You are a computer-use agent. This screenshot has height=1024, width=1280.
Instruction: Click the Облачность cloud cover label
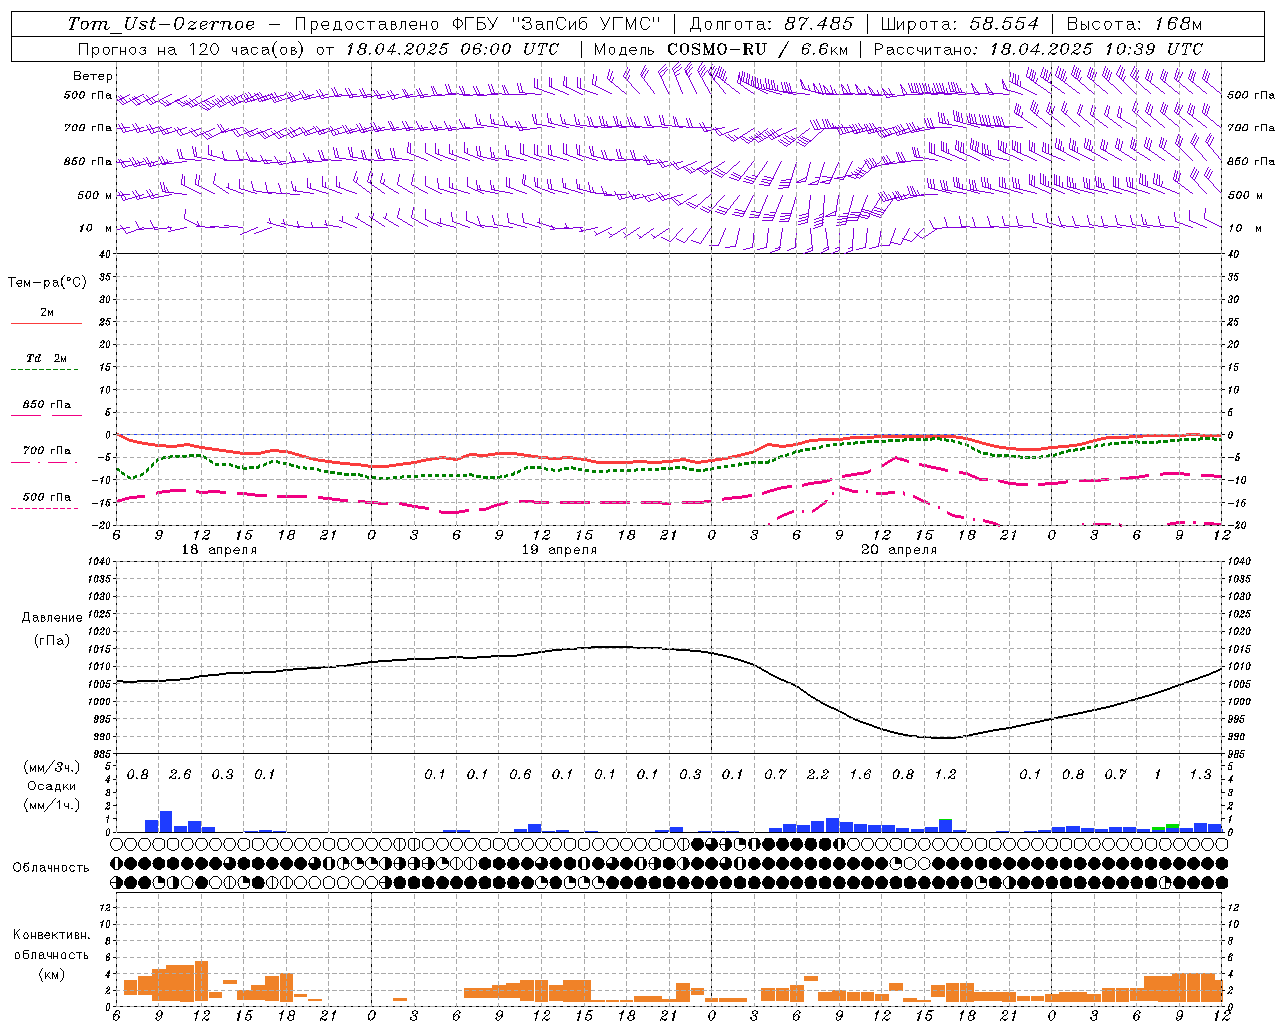point(51,867)
